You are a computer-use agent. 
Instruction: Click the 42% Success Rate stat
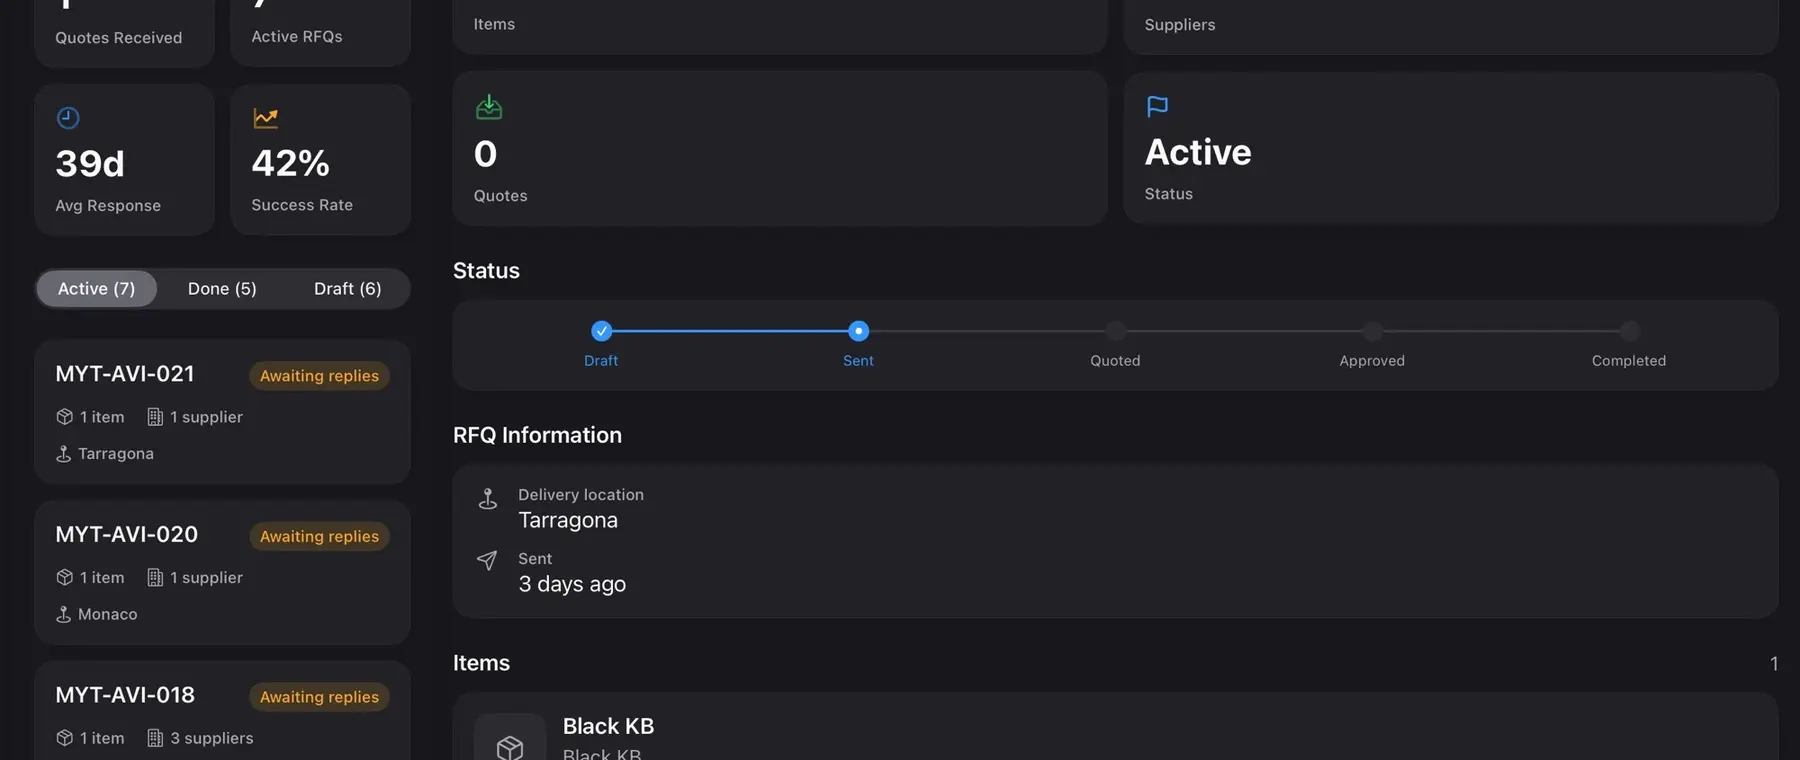coord(320,160)
